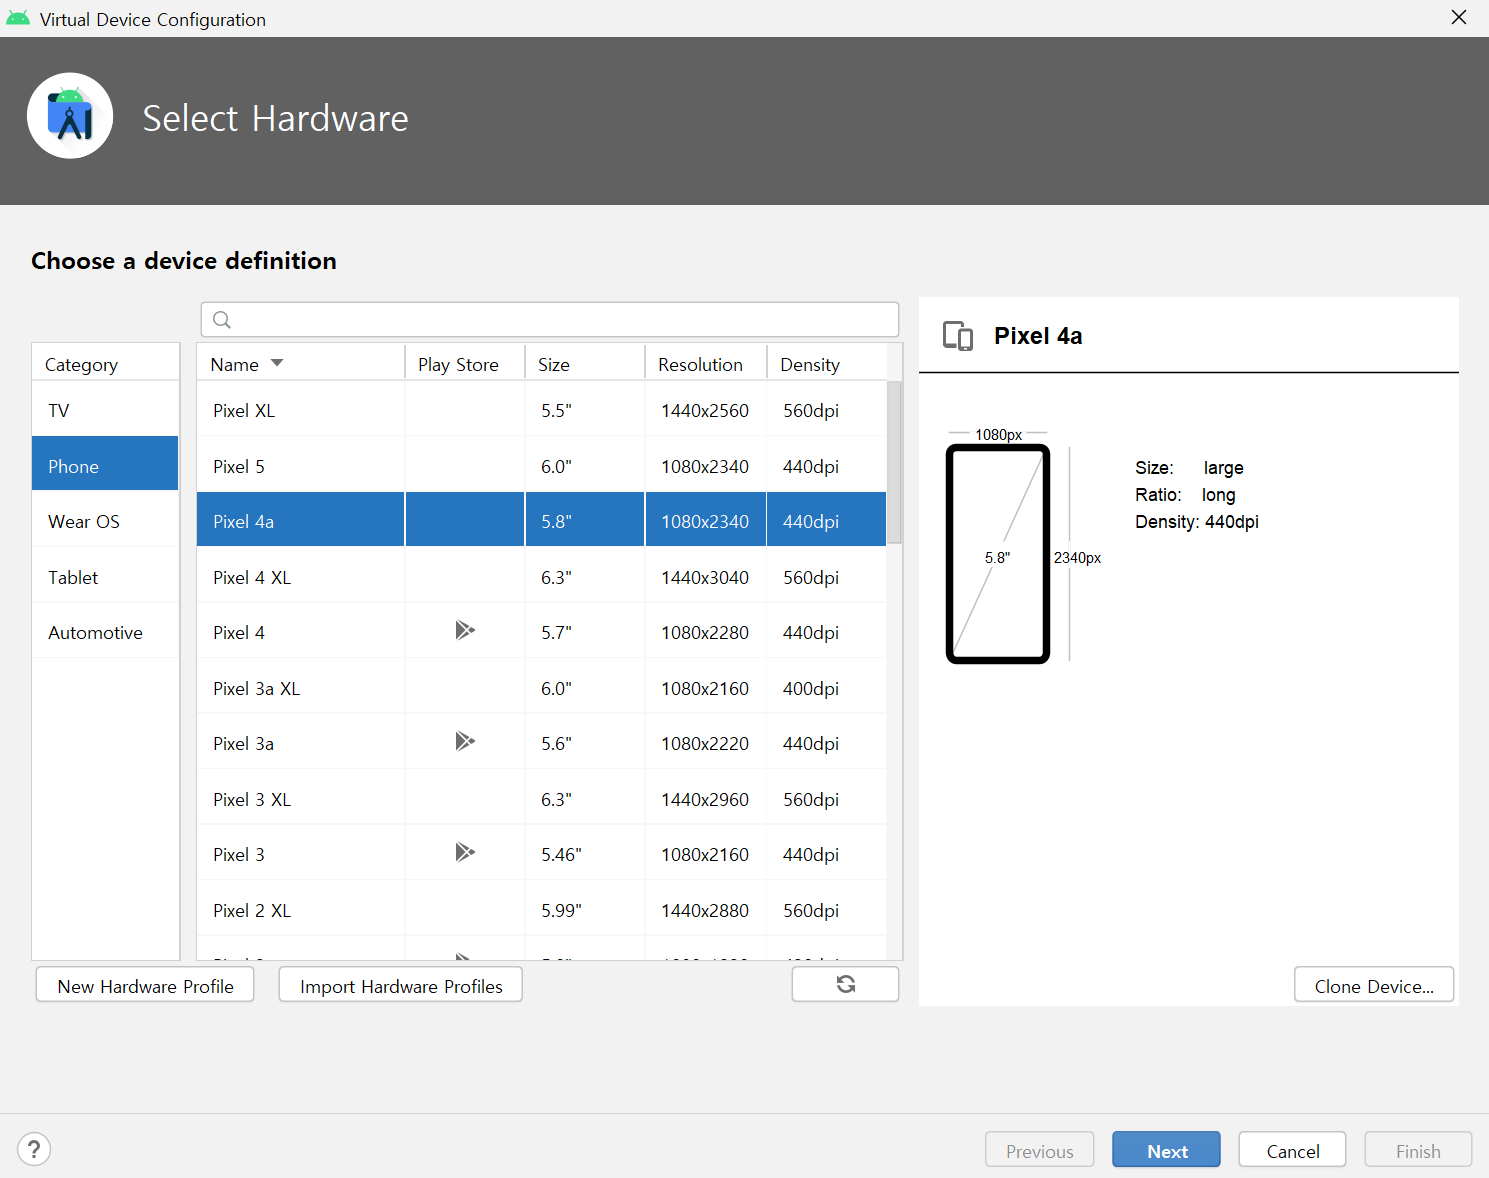
Task: Select the Pixel 5 device
Action: (238, 466)
